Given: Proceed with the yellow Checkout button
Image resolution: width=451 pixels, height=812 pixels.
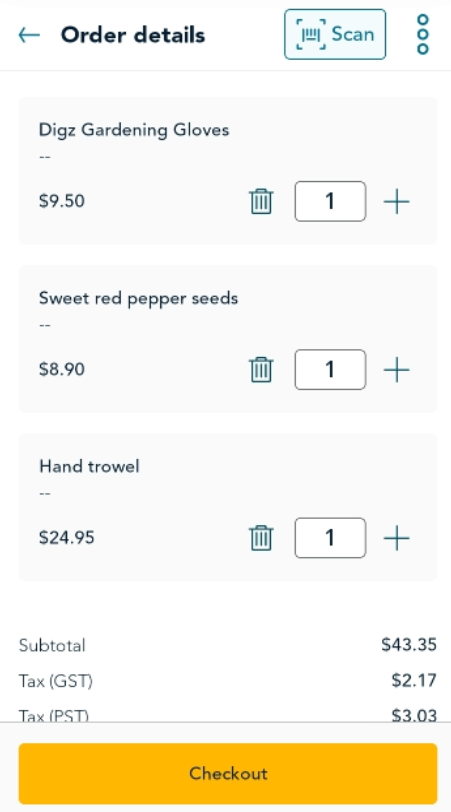Looking at the screenshot, I should click(x=228, y=774).
